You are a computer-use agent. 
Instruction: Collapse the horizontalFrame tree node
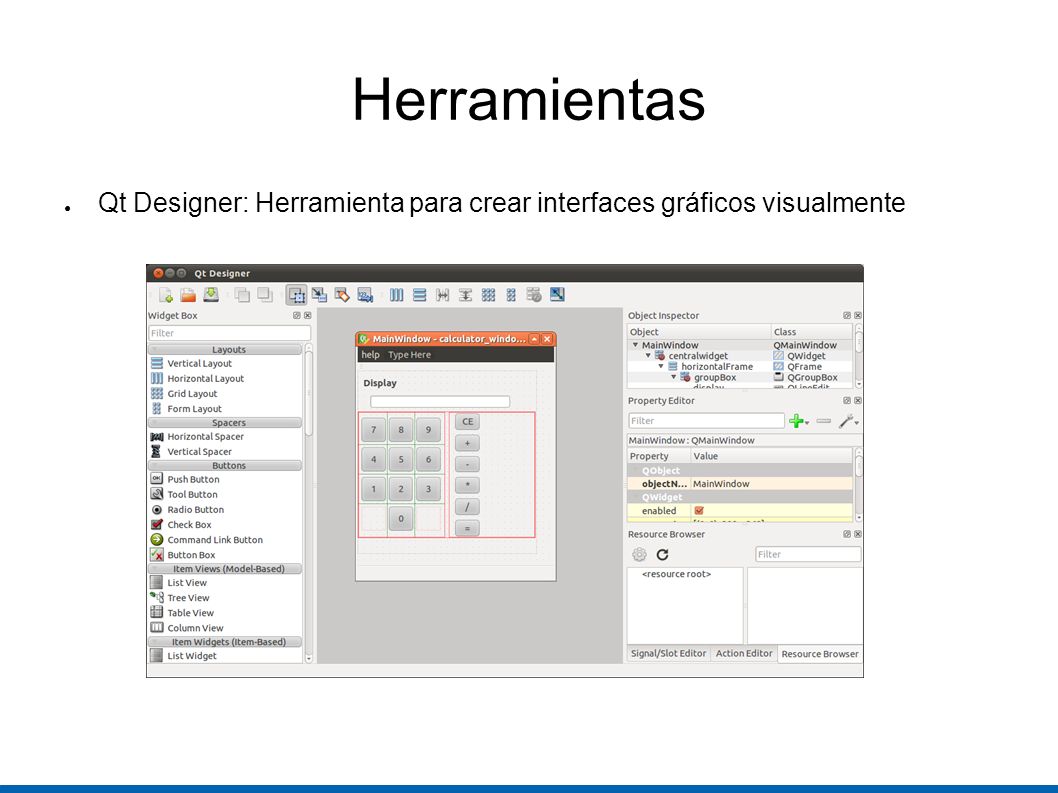(x=661, y=366)
